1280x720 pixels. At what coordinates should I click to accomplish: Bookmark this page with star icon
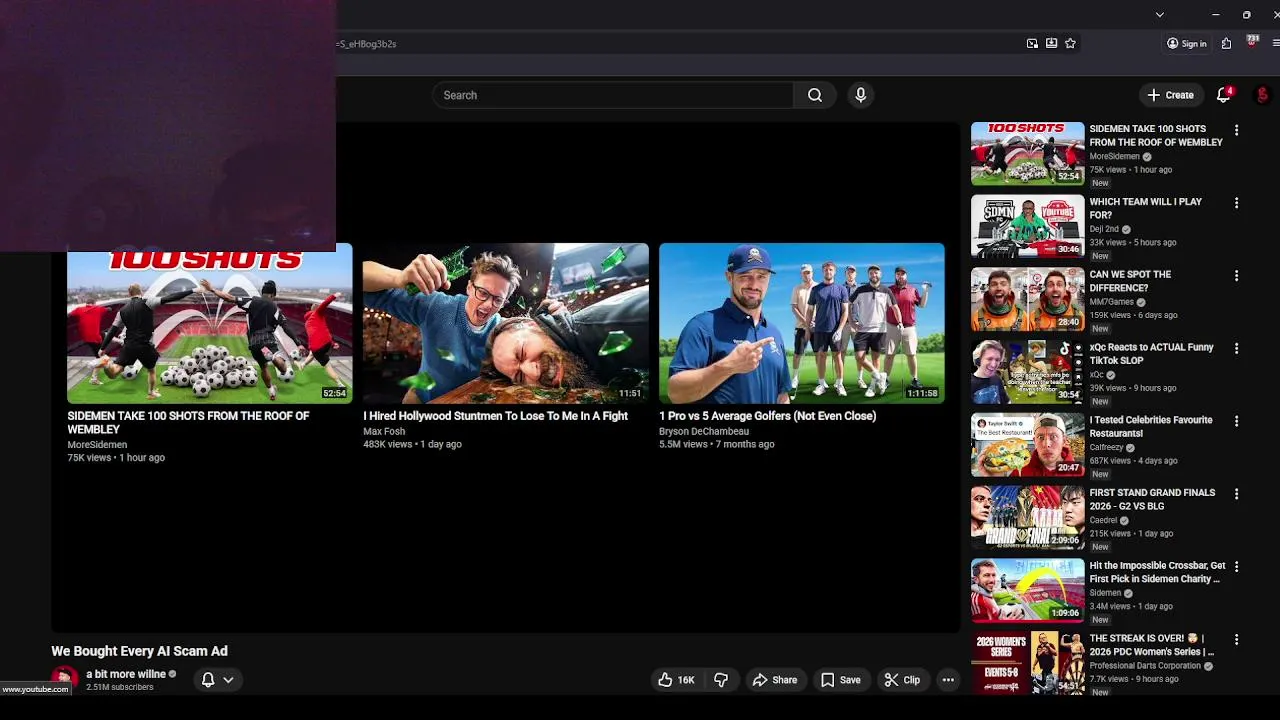(x=1070, y=44)
